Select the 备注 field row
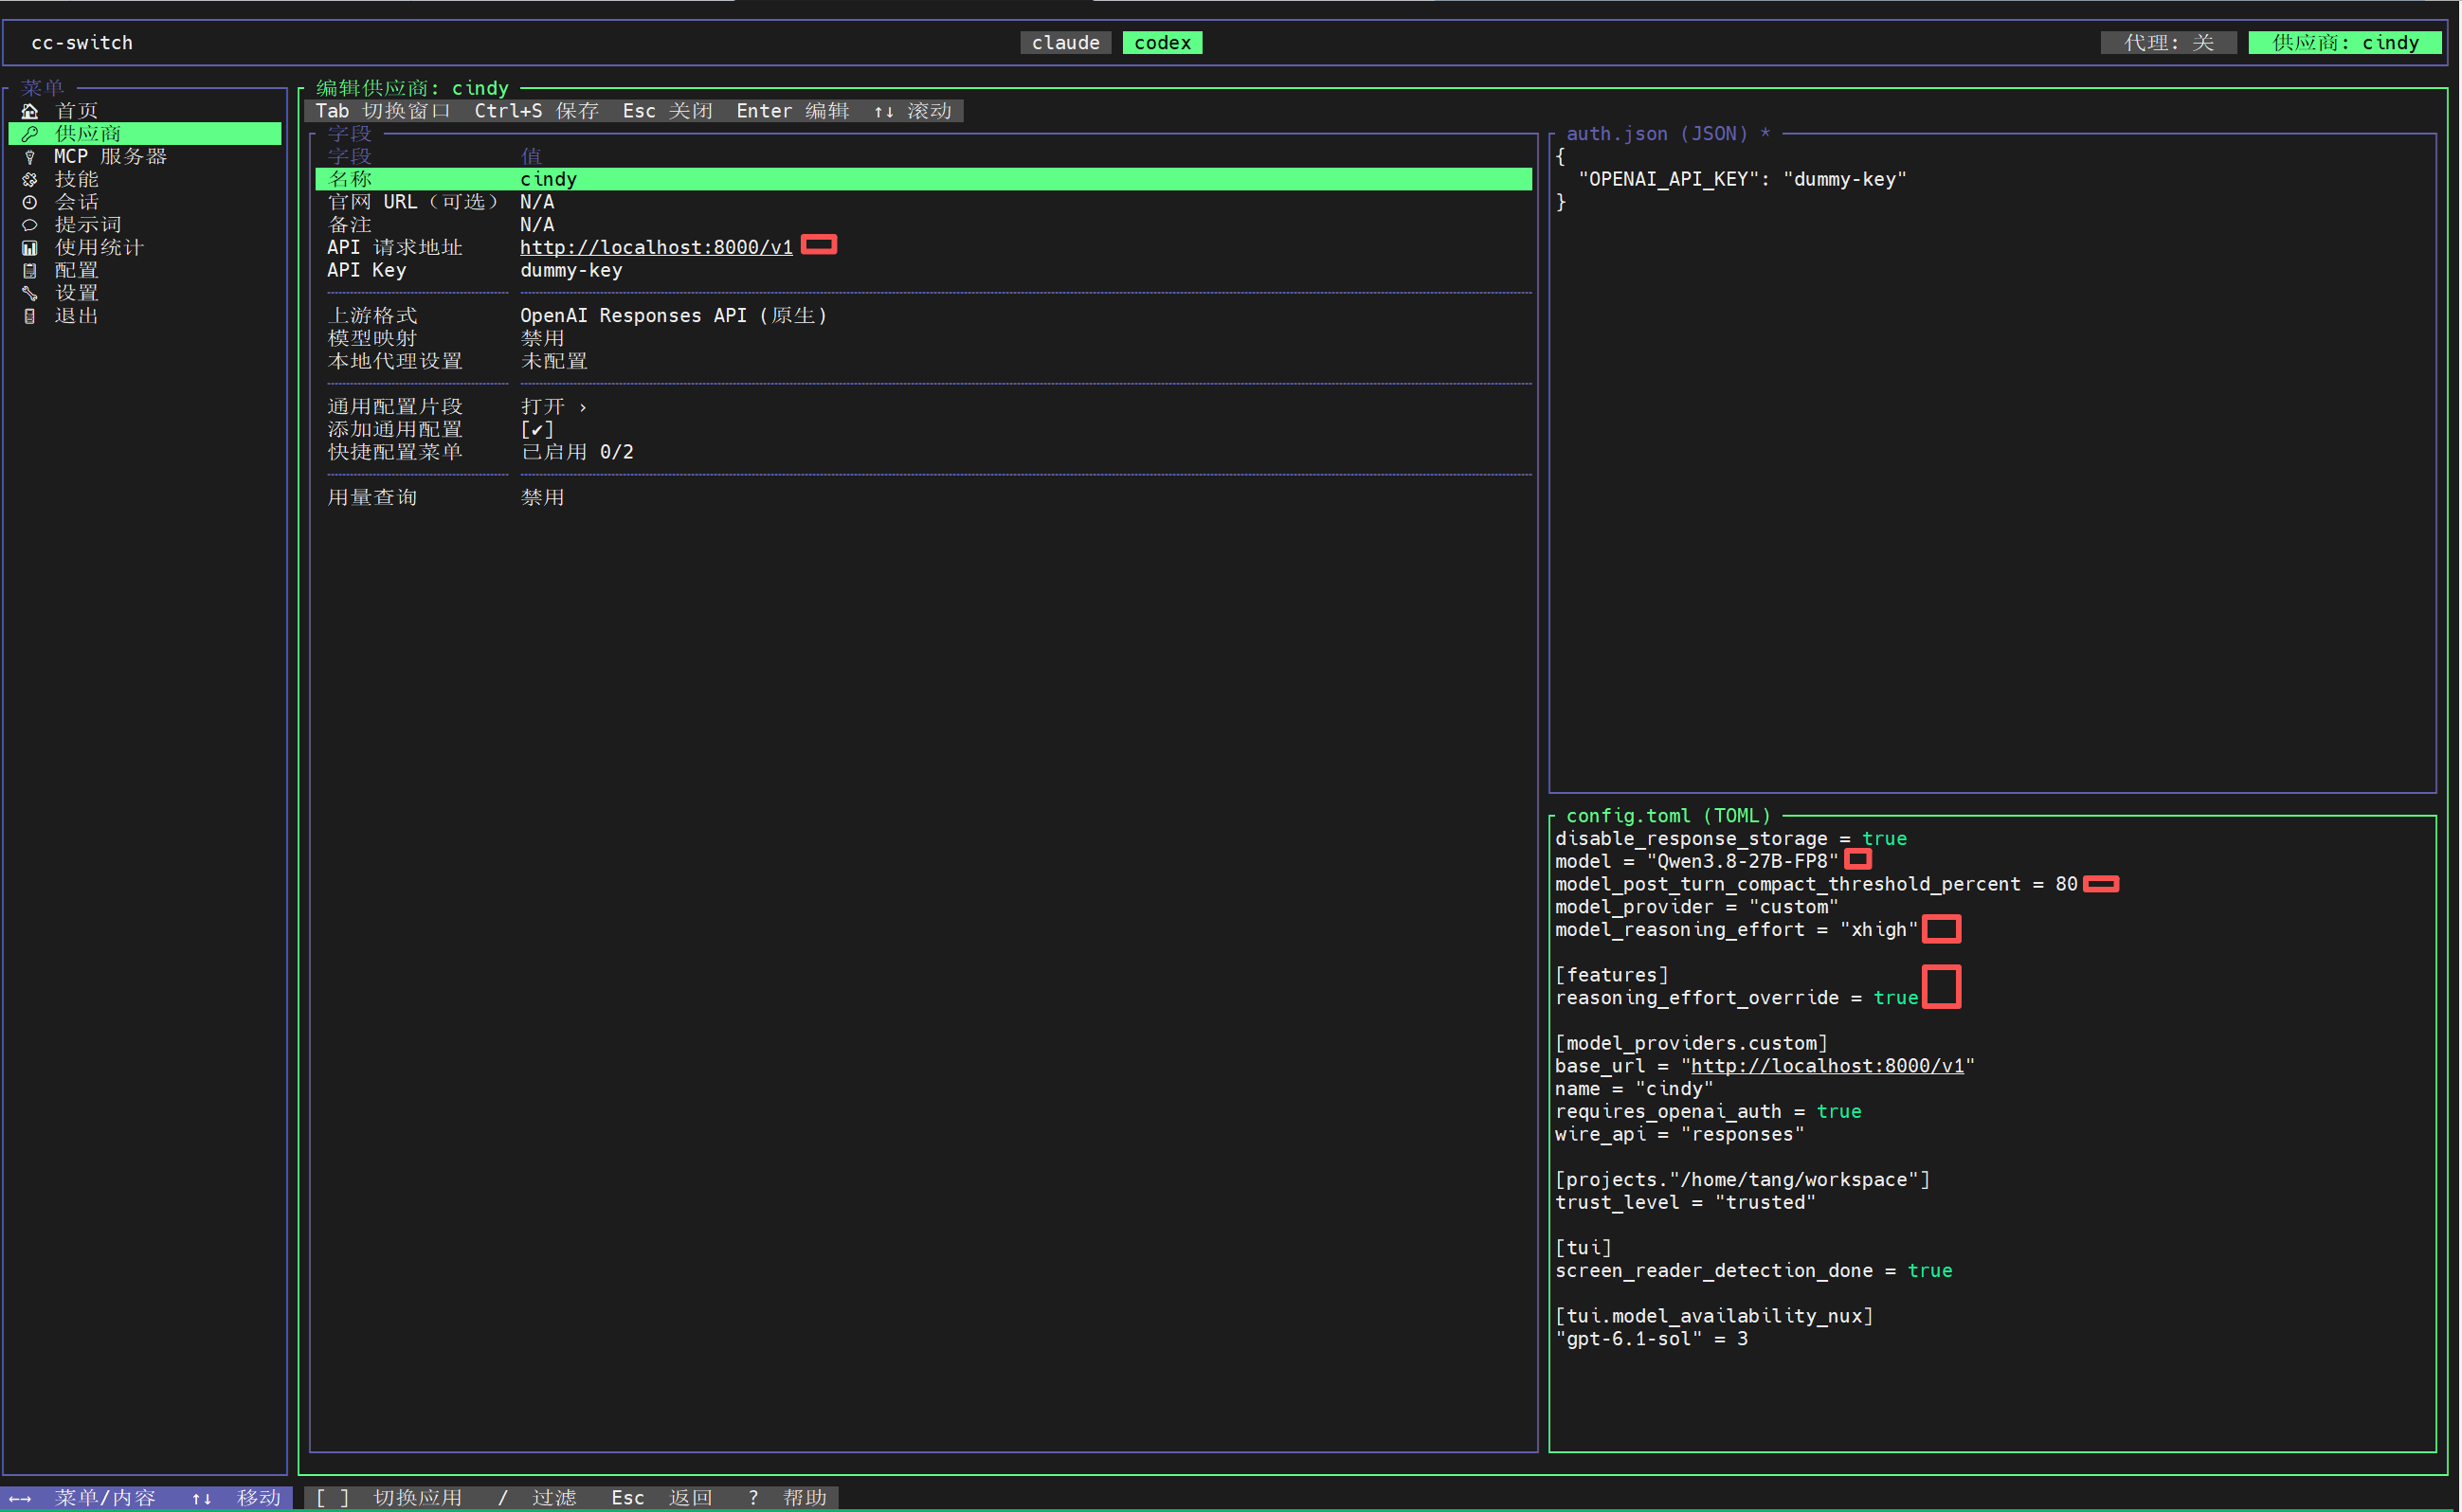This screenshot has width=2462, height=1512. point(924,225)
